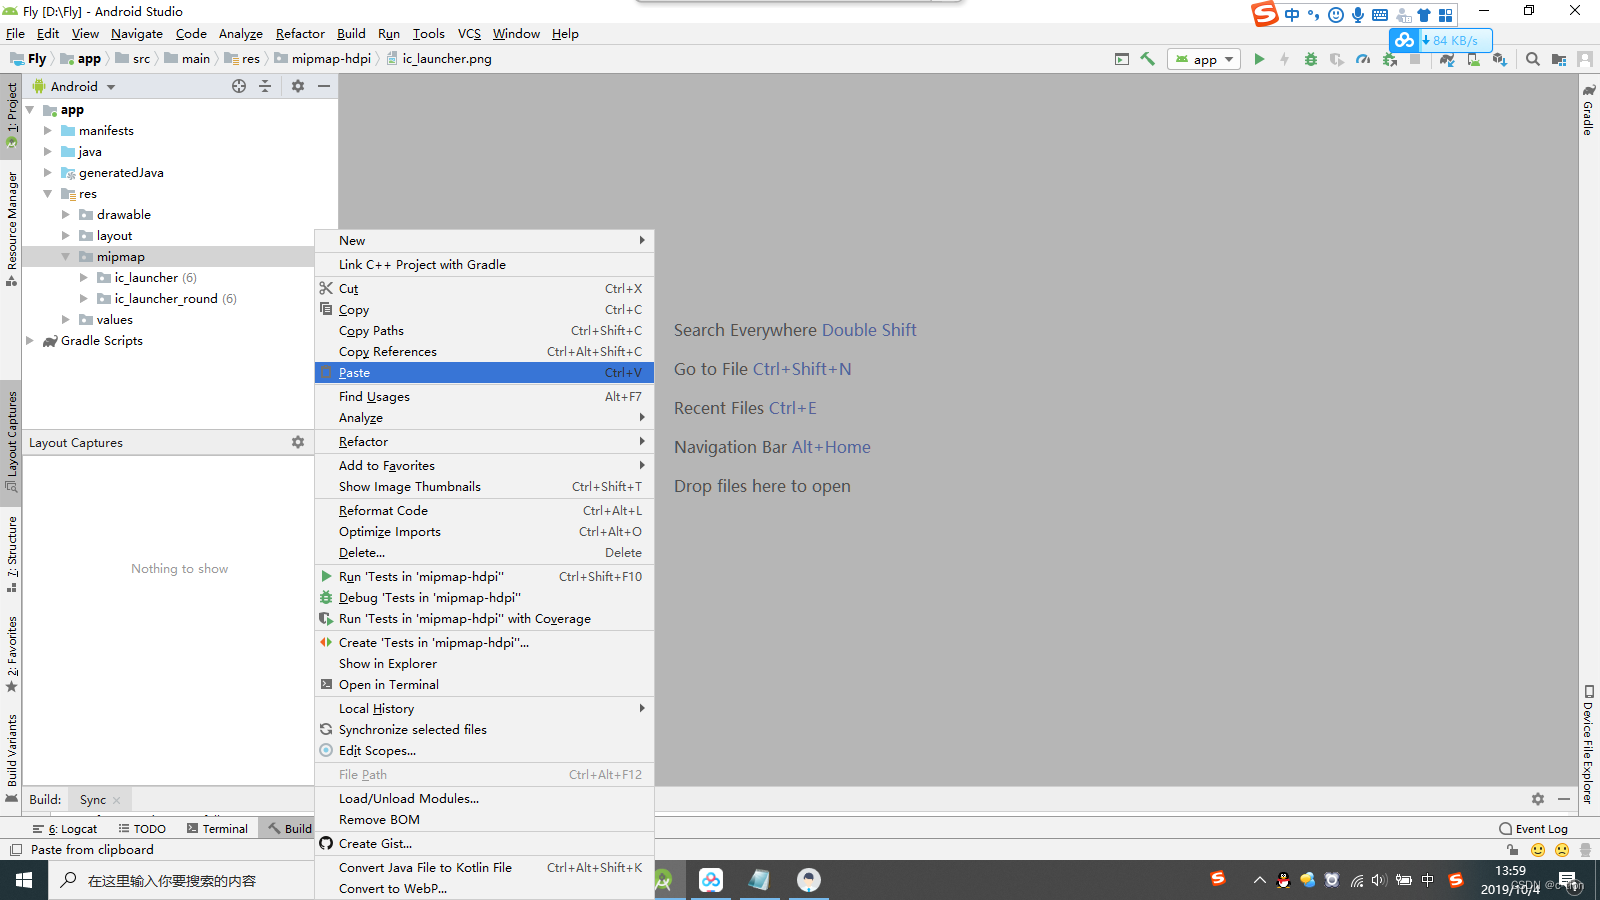
Task: Open the Navigate menu in menu bar
Action: (137, 33)
